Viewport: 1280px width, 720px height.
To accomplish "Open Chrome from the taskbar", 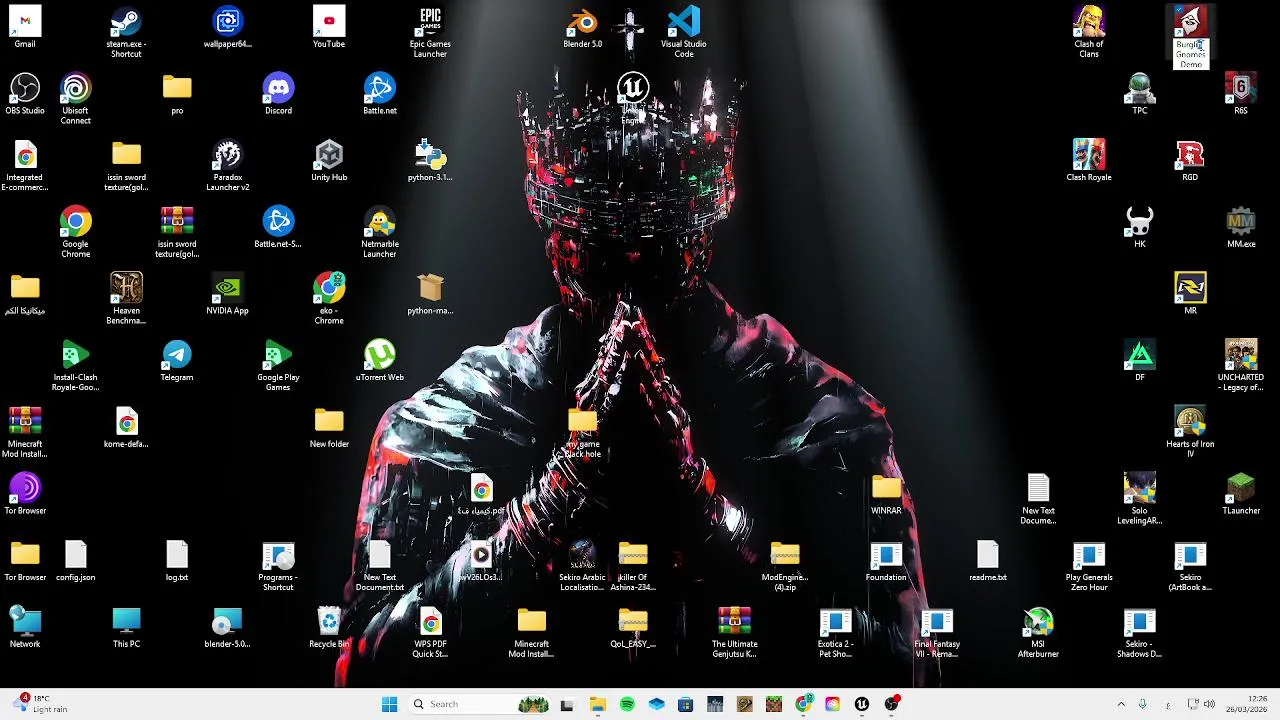I will (803, 704).
